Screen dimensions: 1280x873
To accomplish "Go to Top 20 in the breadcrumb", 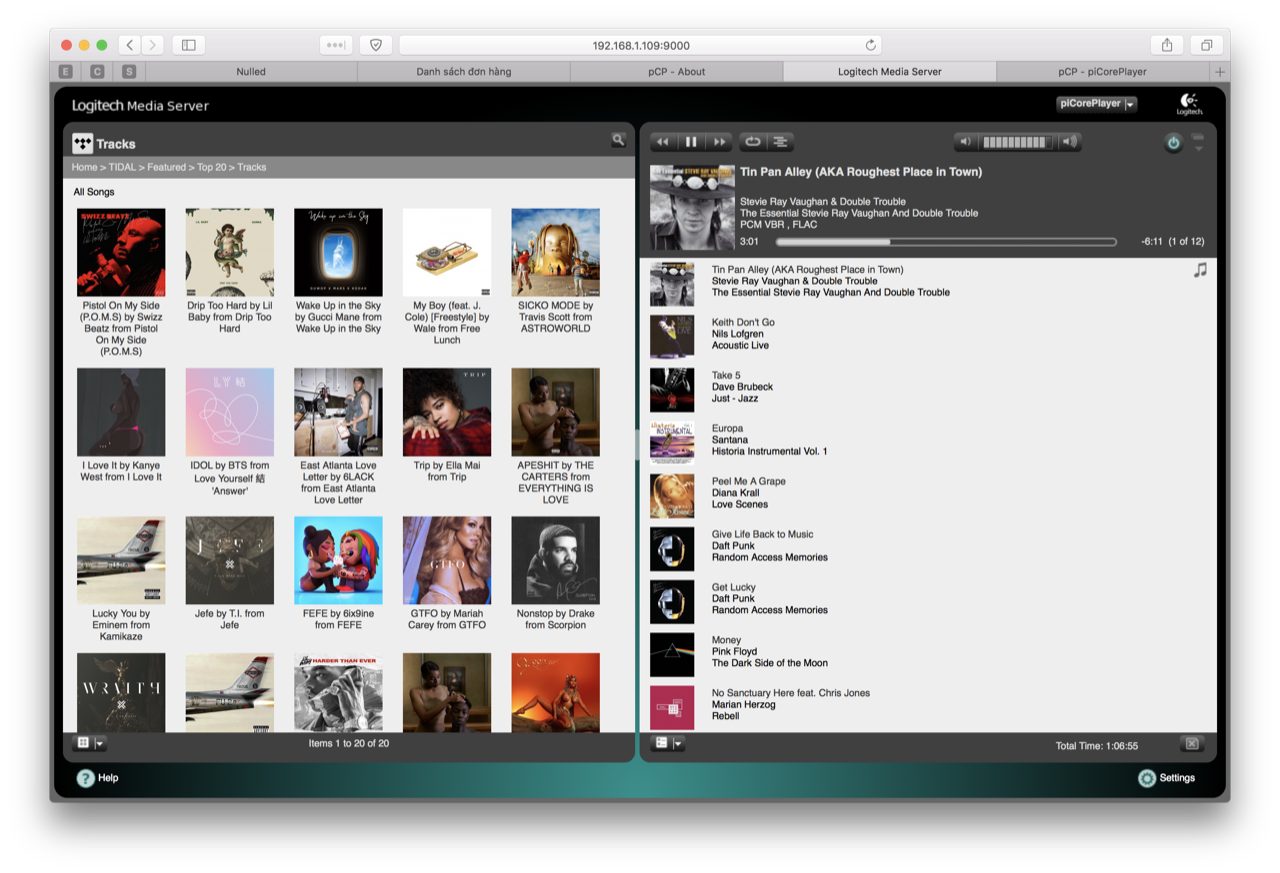I will (211, 167).
